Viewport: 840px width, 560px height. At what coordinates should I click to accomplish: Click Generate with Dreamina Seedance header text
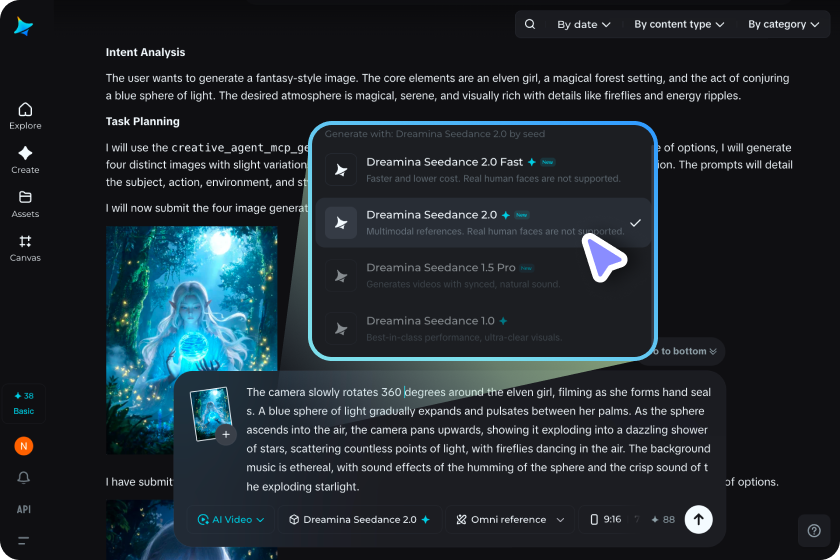[434, 134]
